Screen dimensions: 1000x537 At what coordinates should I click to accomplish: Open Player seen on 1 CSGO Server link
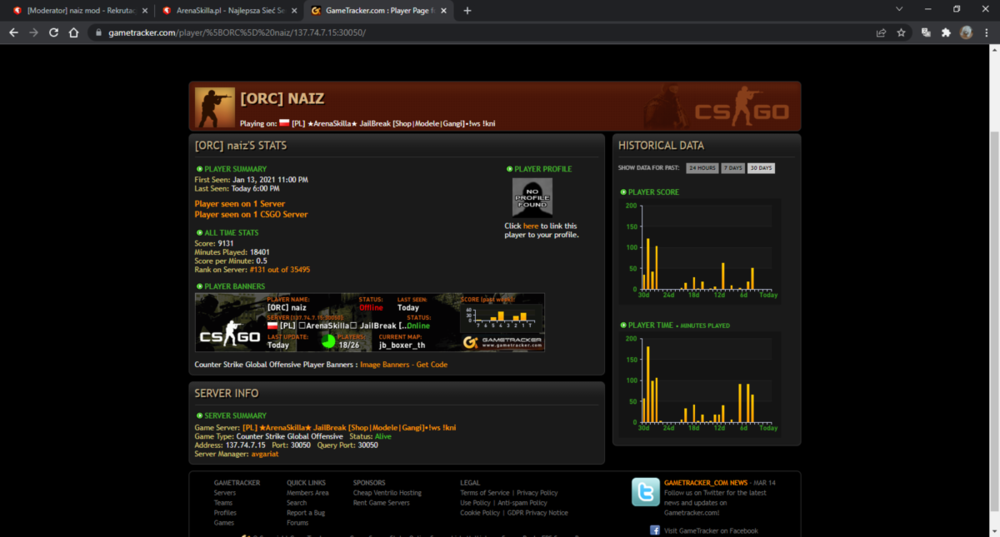tap(251, 214)
